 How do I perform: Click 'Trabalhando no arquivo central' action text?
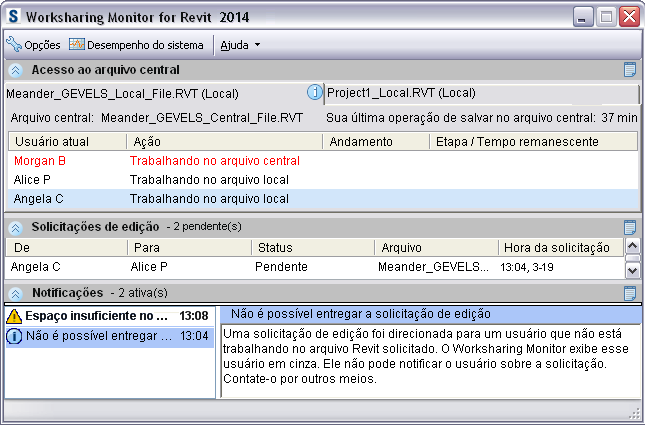[x=215, y=161]
